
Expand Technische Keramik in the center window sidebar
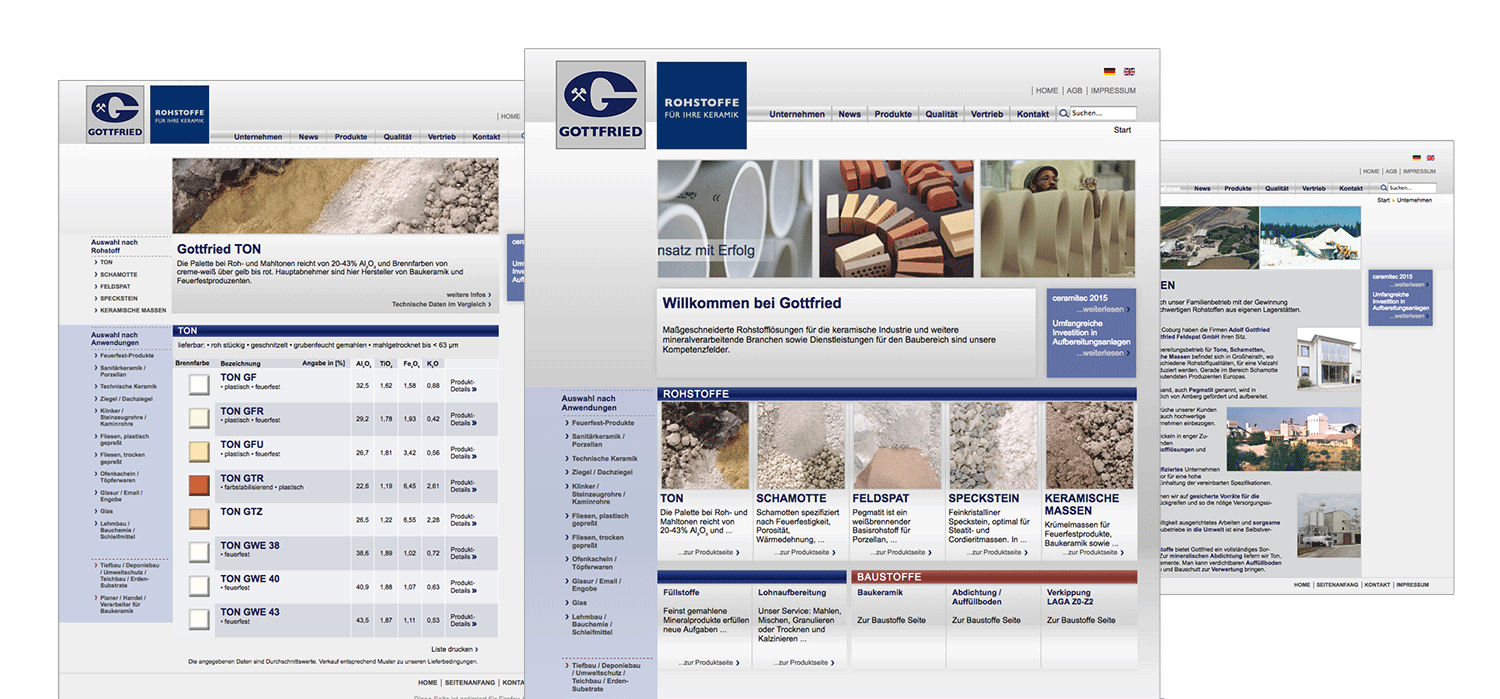click(604, 458)
